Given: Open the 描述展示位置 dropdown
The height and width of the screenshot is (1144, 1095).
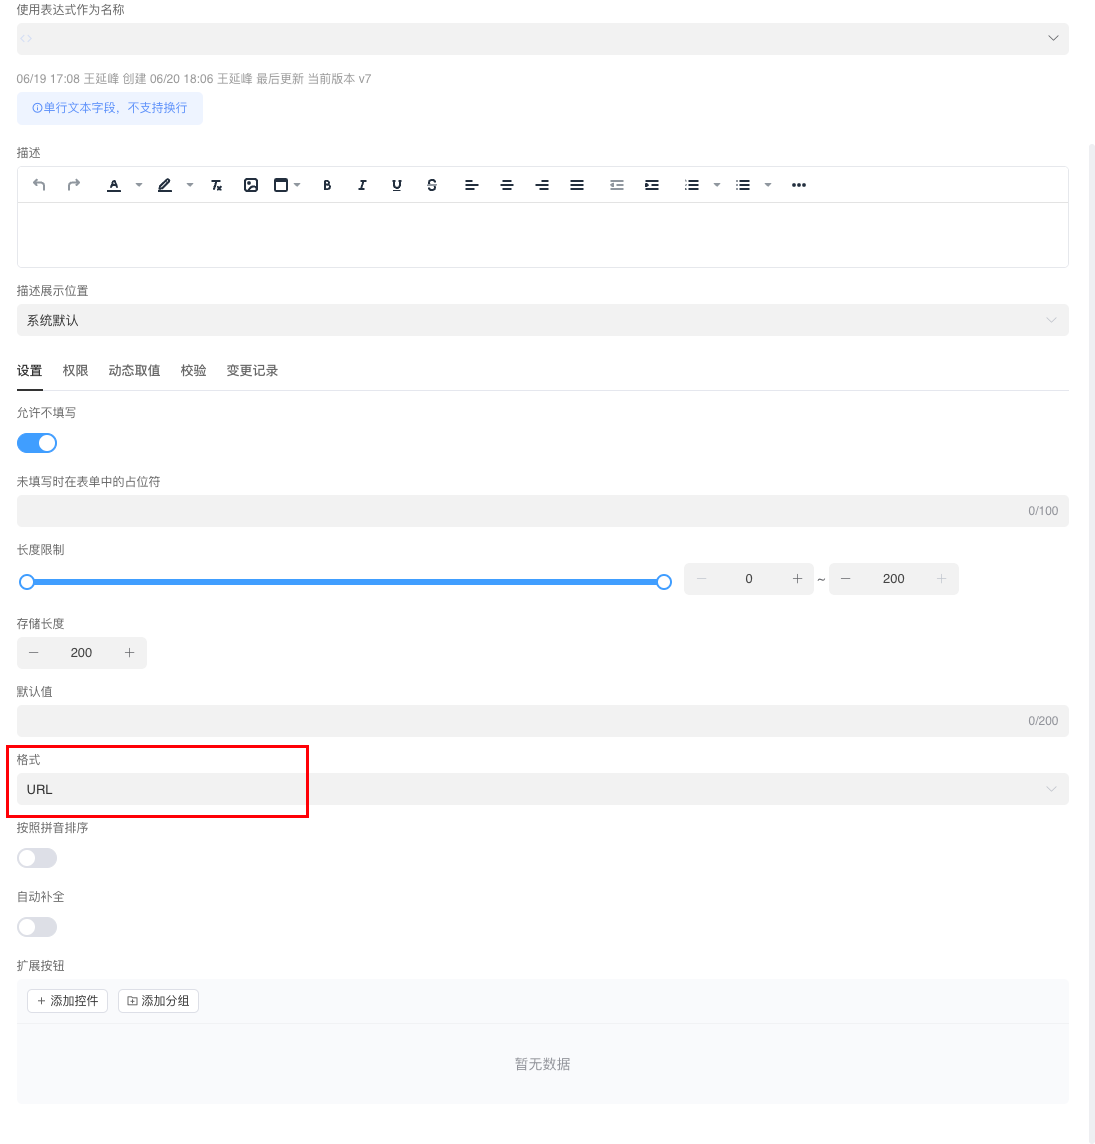Looking at the screenshot, I should tap(542, 320).
